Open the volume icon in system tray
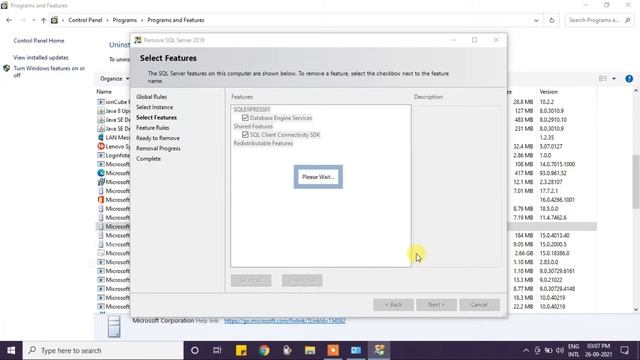 [560, 351]
